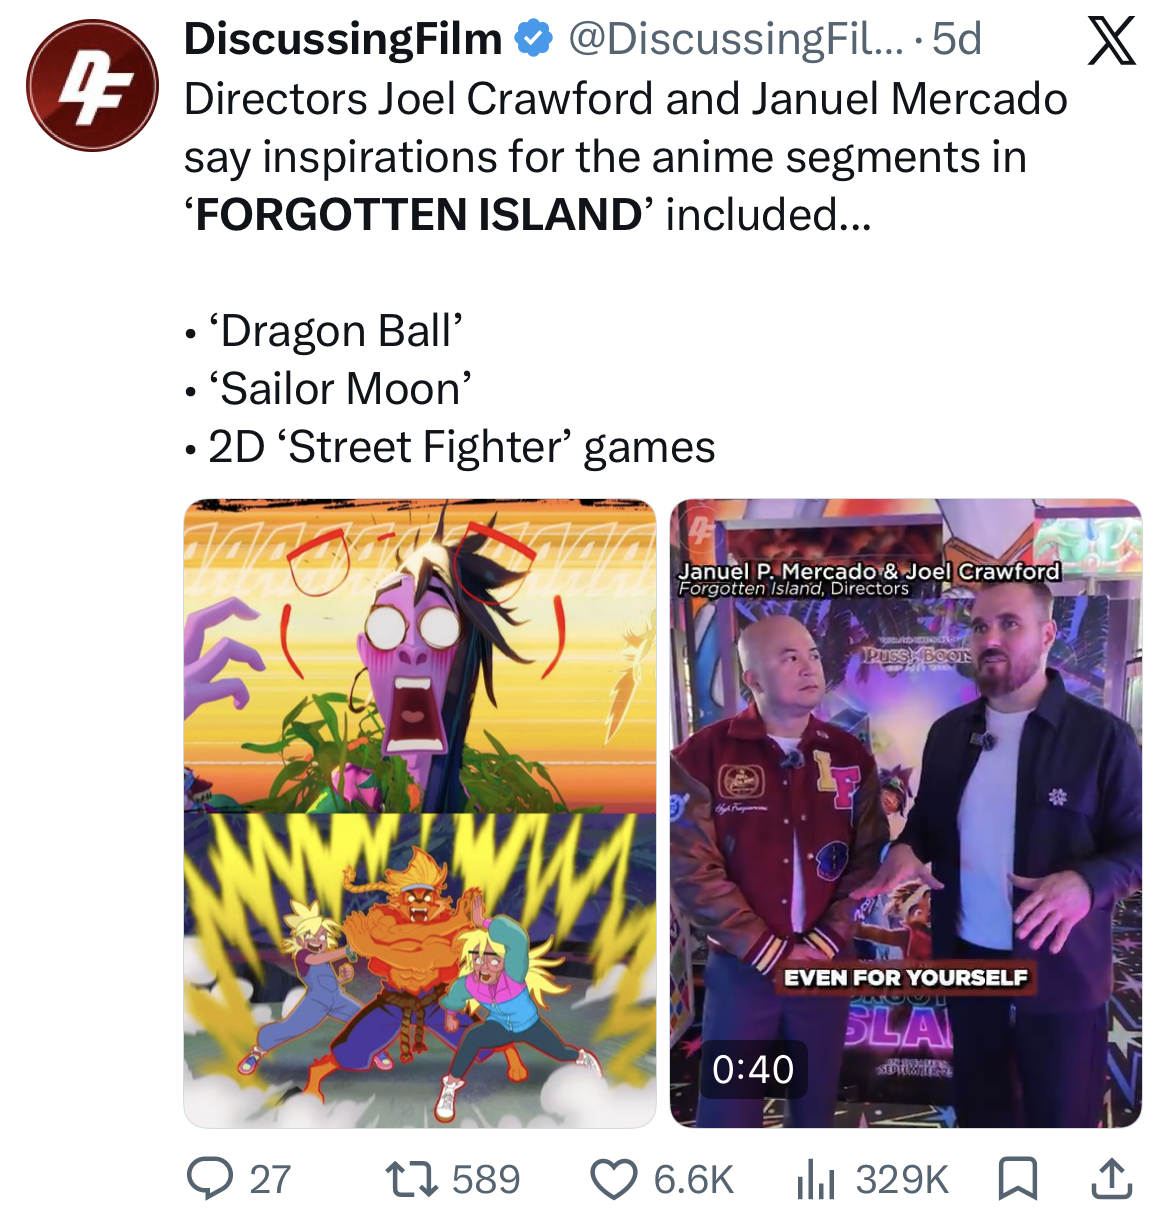Open the X logo icon
This screenshot has height=1211, width=1170.
(x=1112, y=41)
